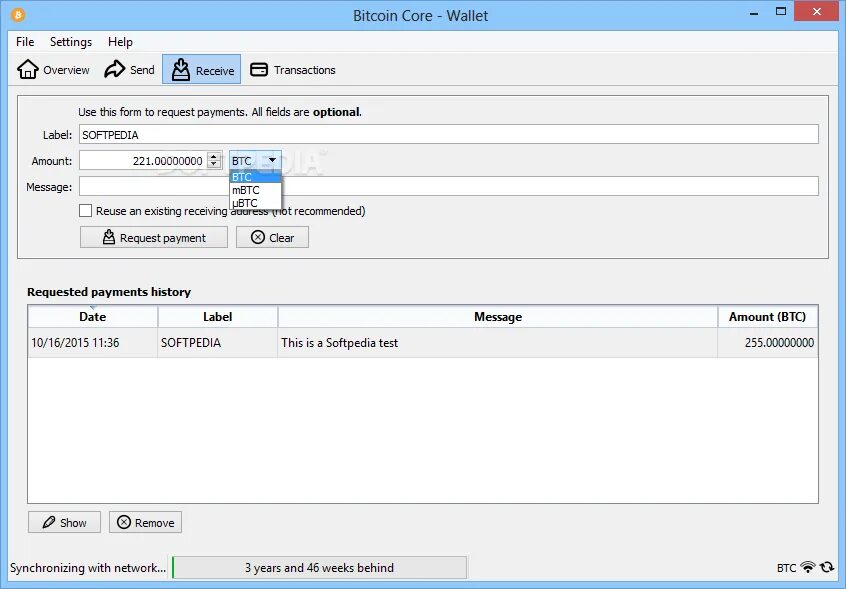Screen dimensions: 846x589
Task: Click the sync progress bar '3 years and 46 weeks behind'
Action: click(319, 567)
